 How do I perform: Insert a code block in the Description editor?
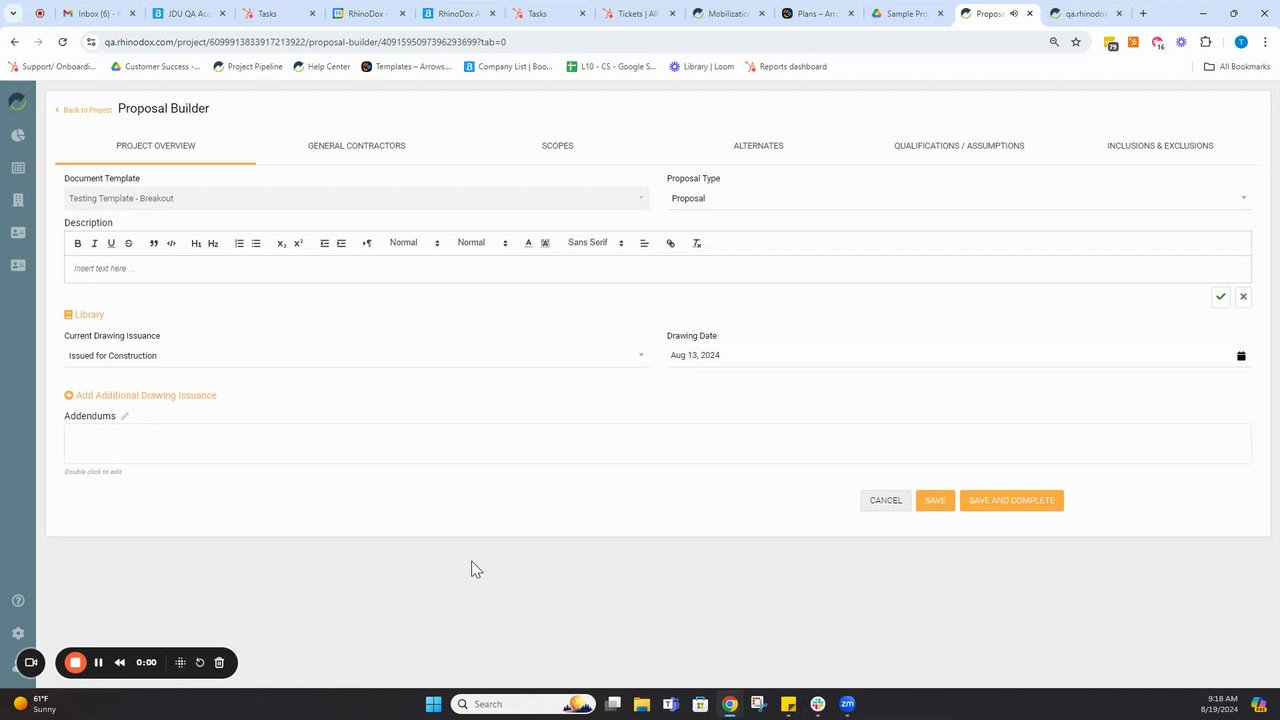pyautogui.click(x=171, y=243)
